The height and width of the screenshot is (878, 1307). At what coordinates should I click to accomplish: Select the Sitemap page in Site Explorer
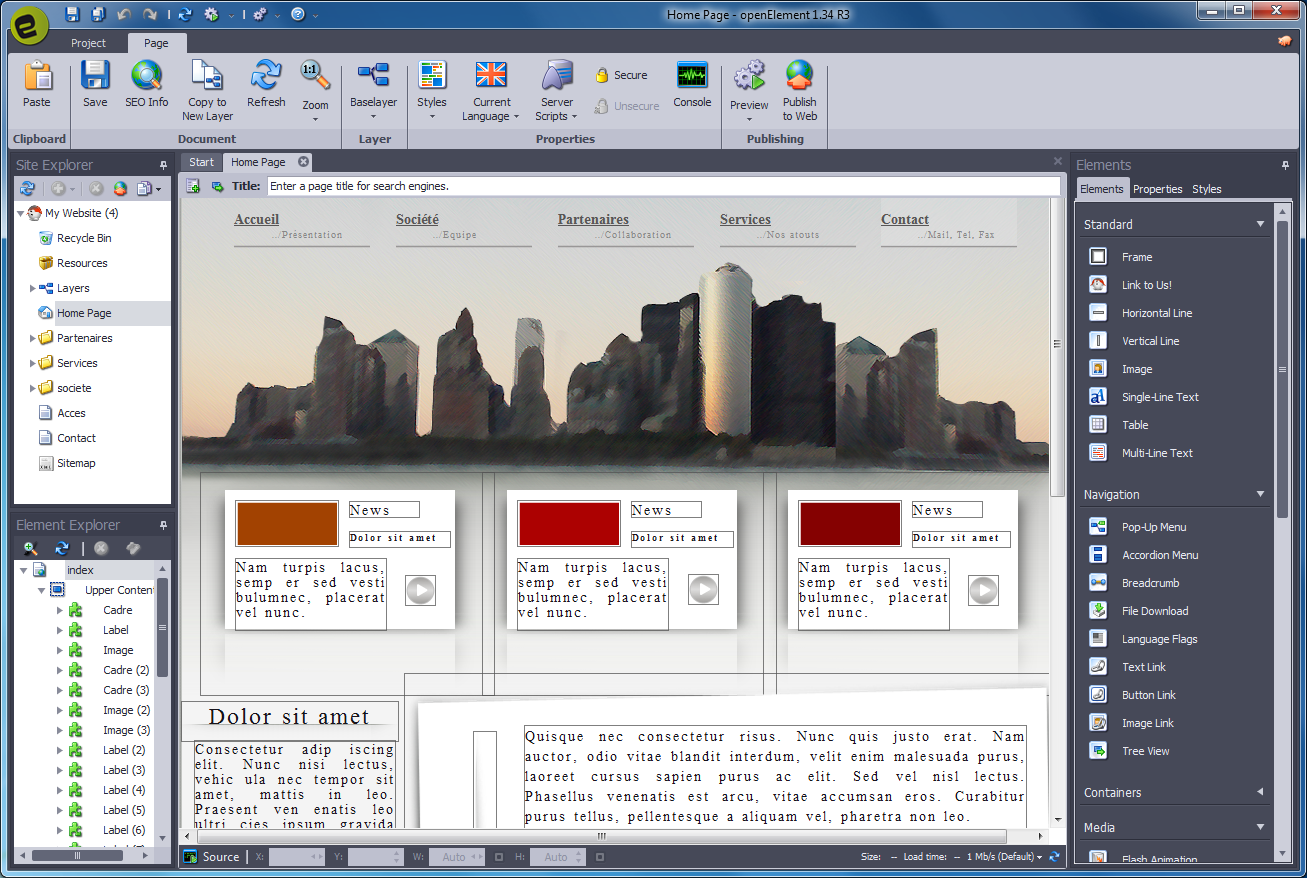click(x=67, y=463)
